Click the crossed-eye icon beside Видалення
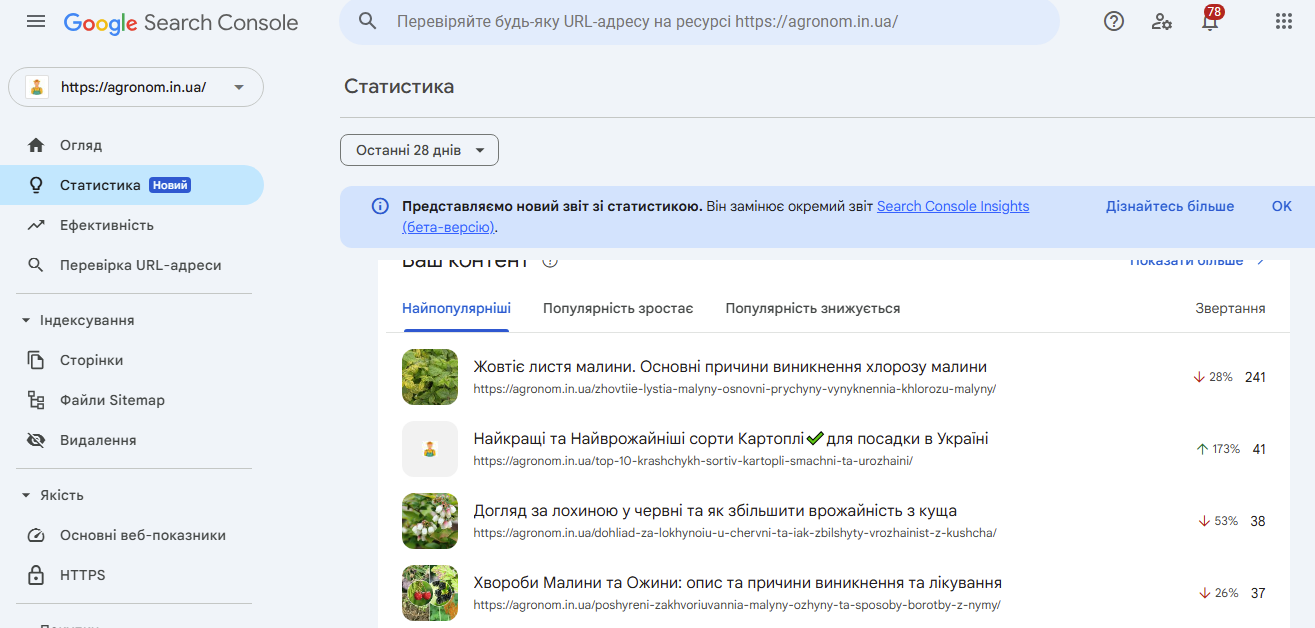The image size is (1315, 628). pyautogui.click(x=36, y=440)
